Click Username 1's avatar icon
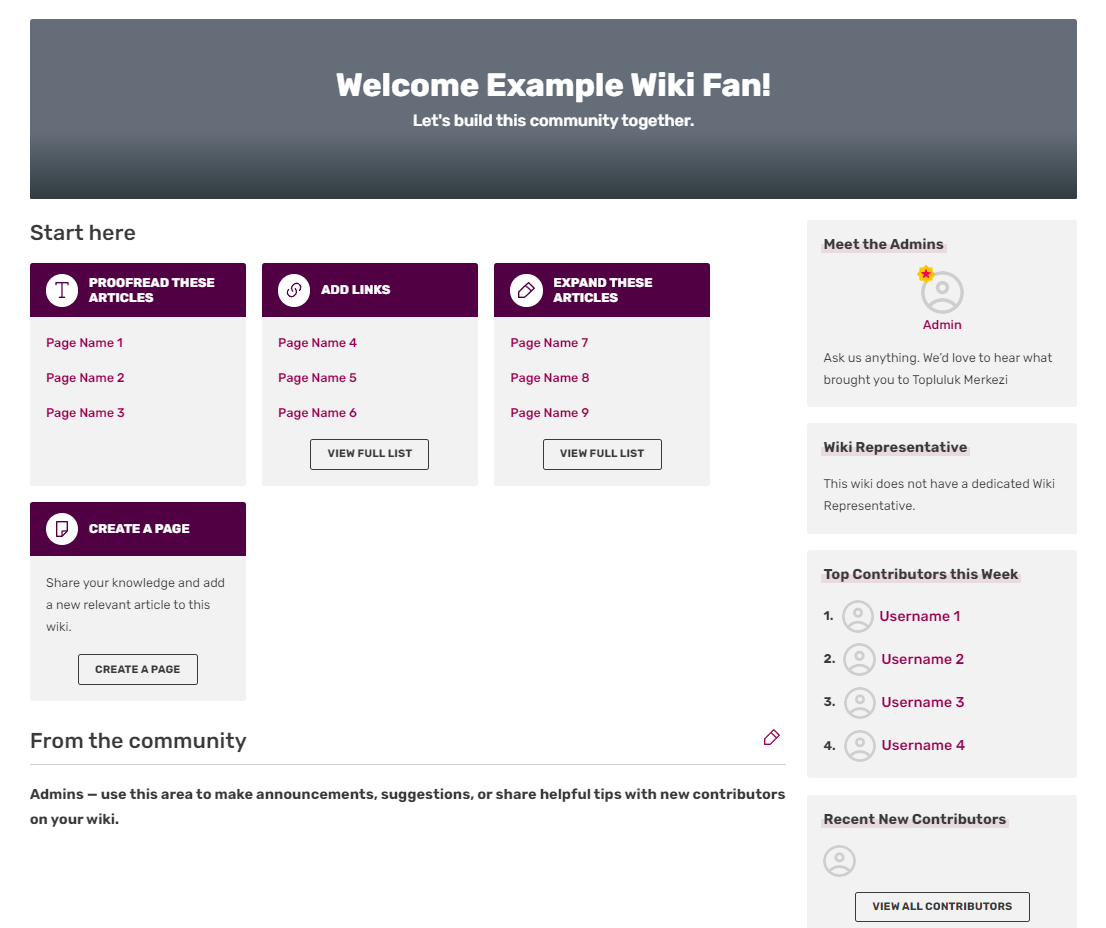The height and width of the screenshot is (928, 1106). 858,616
